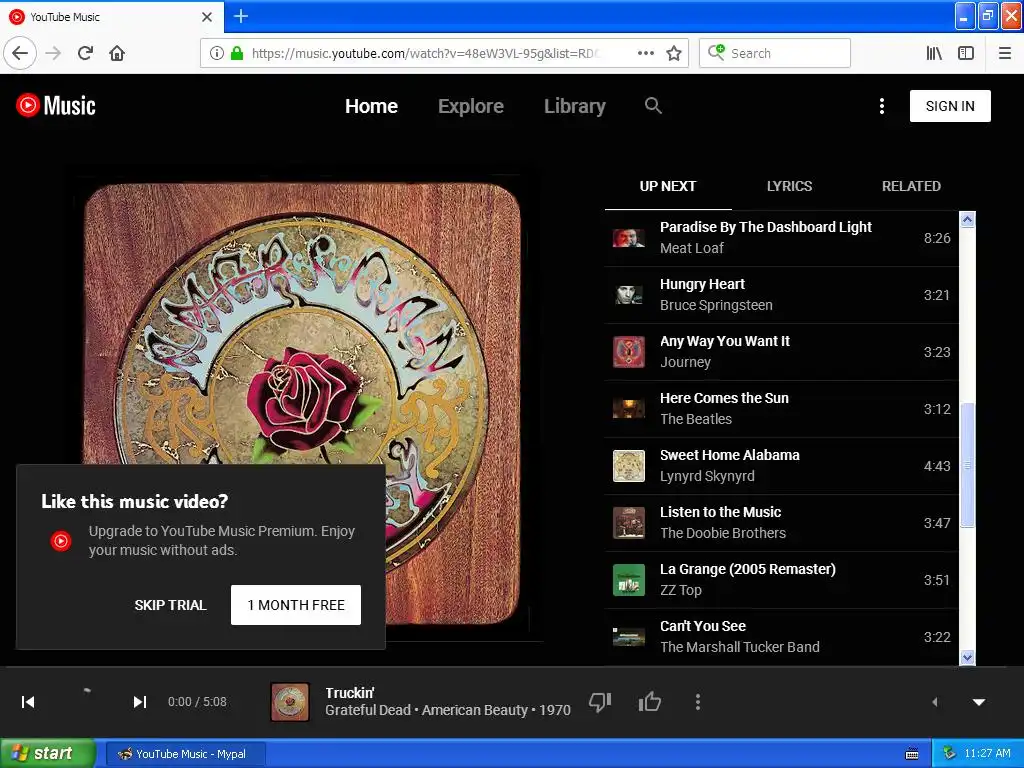The height and width of the screenshot is (768, 1024).
Task: Play Any Way You Want It by Journey
Action: 781,351
